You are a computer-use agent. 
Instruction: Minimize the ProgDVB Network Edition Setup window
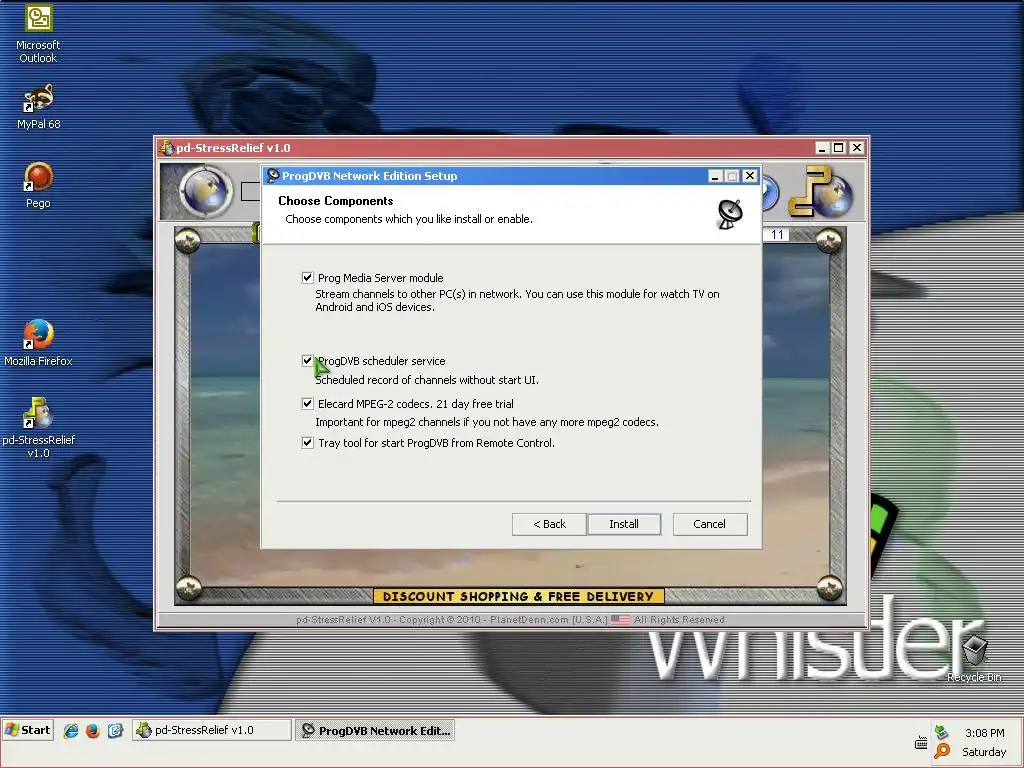coord(715,176)
